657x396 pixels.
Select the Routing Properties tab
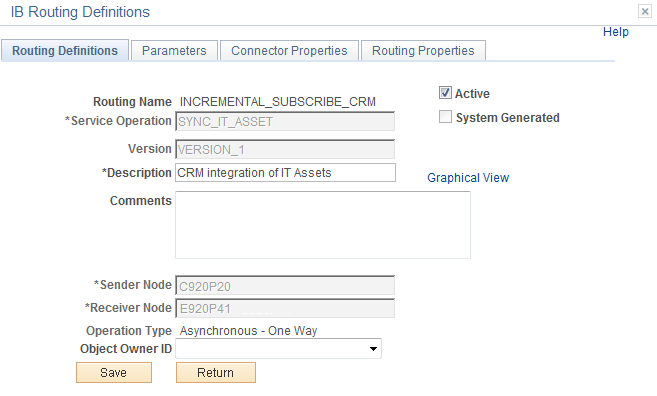pos(423,51)
